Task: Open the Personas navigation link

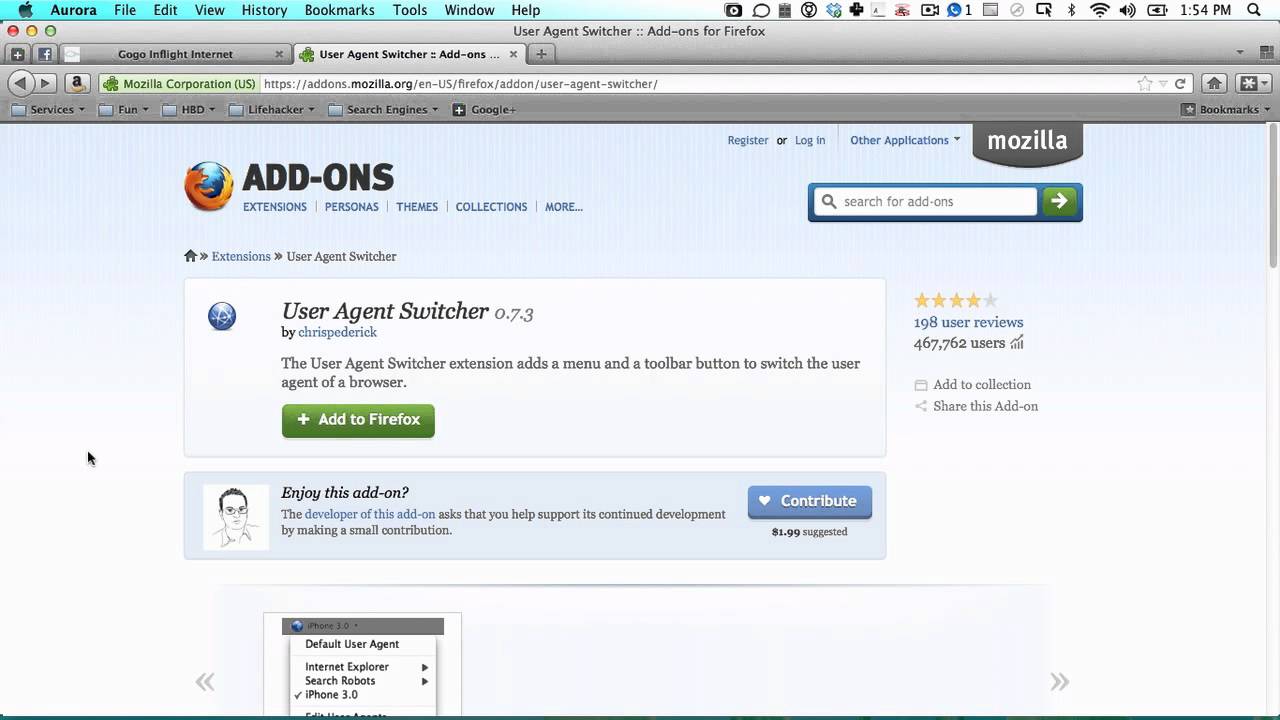Action: pyautogui.click(x=352, y=207)
